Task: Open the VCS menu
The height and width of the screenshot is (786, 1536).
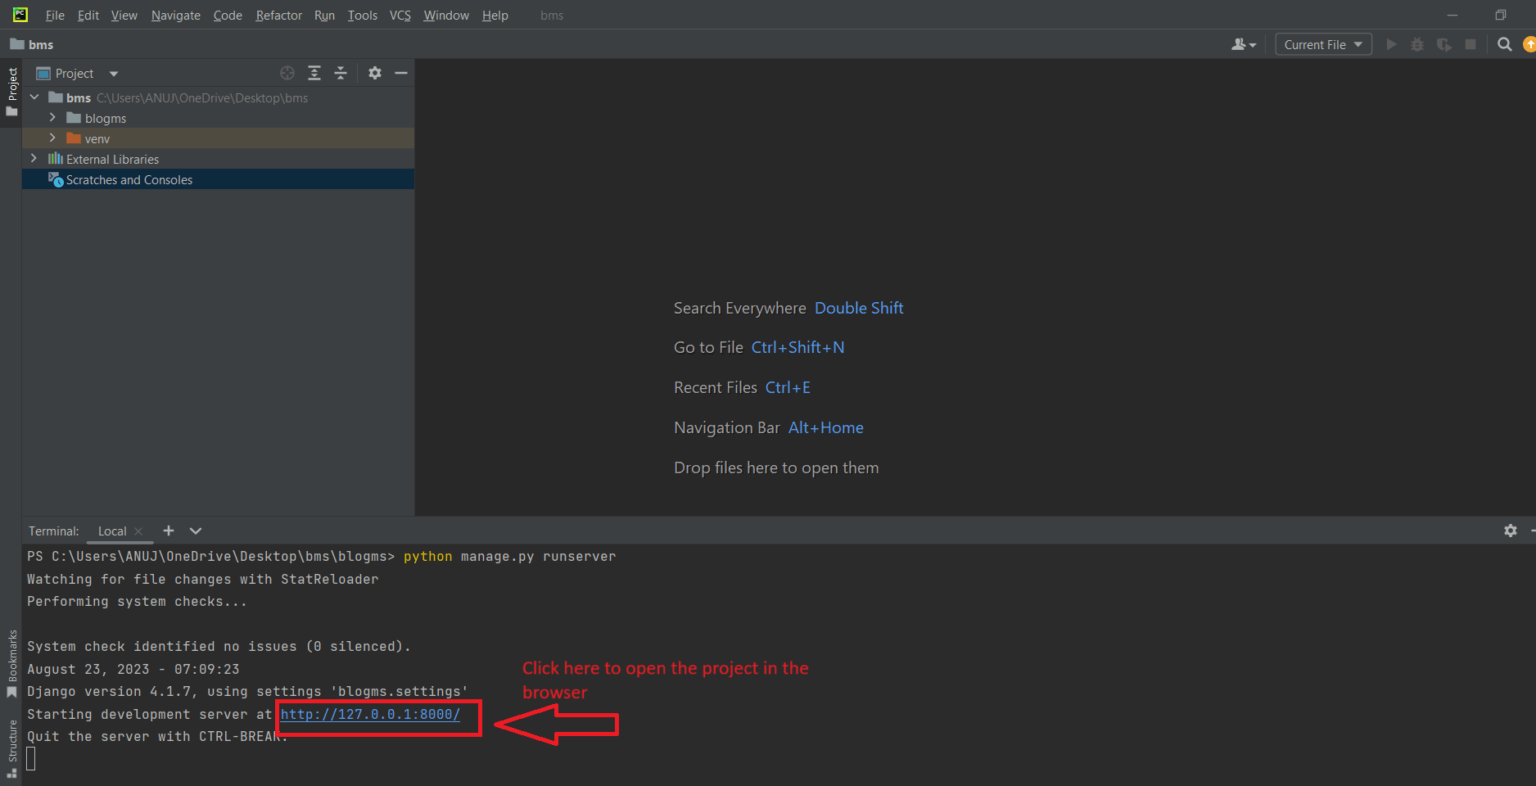Action: point(399,15)
